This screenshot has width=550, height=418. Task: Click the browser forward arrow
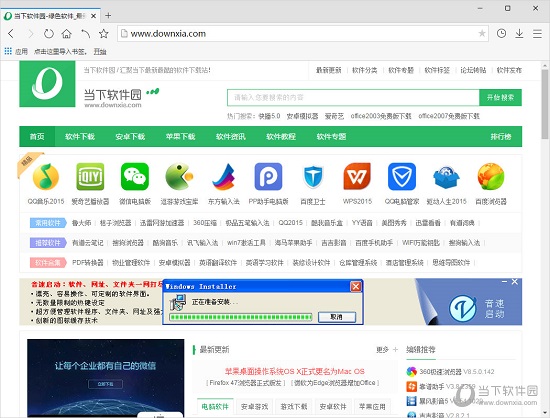pyautogui.click(x=31, y=34)
